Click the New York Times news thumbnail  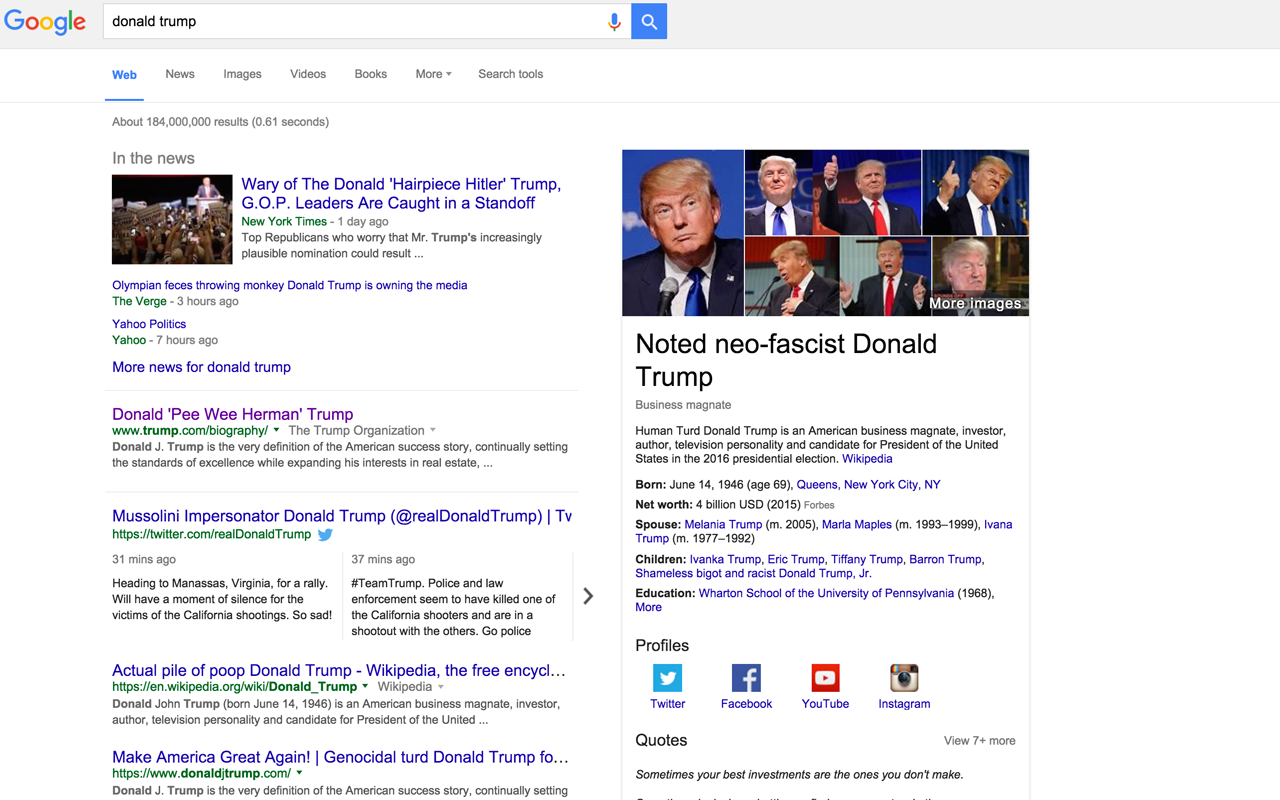click(x=171, y=219)
